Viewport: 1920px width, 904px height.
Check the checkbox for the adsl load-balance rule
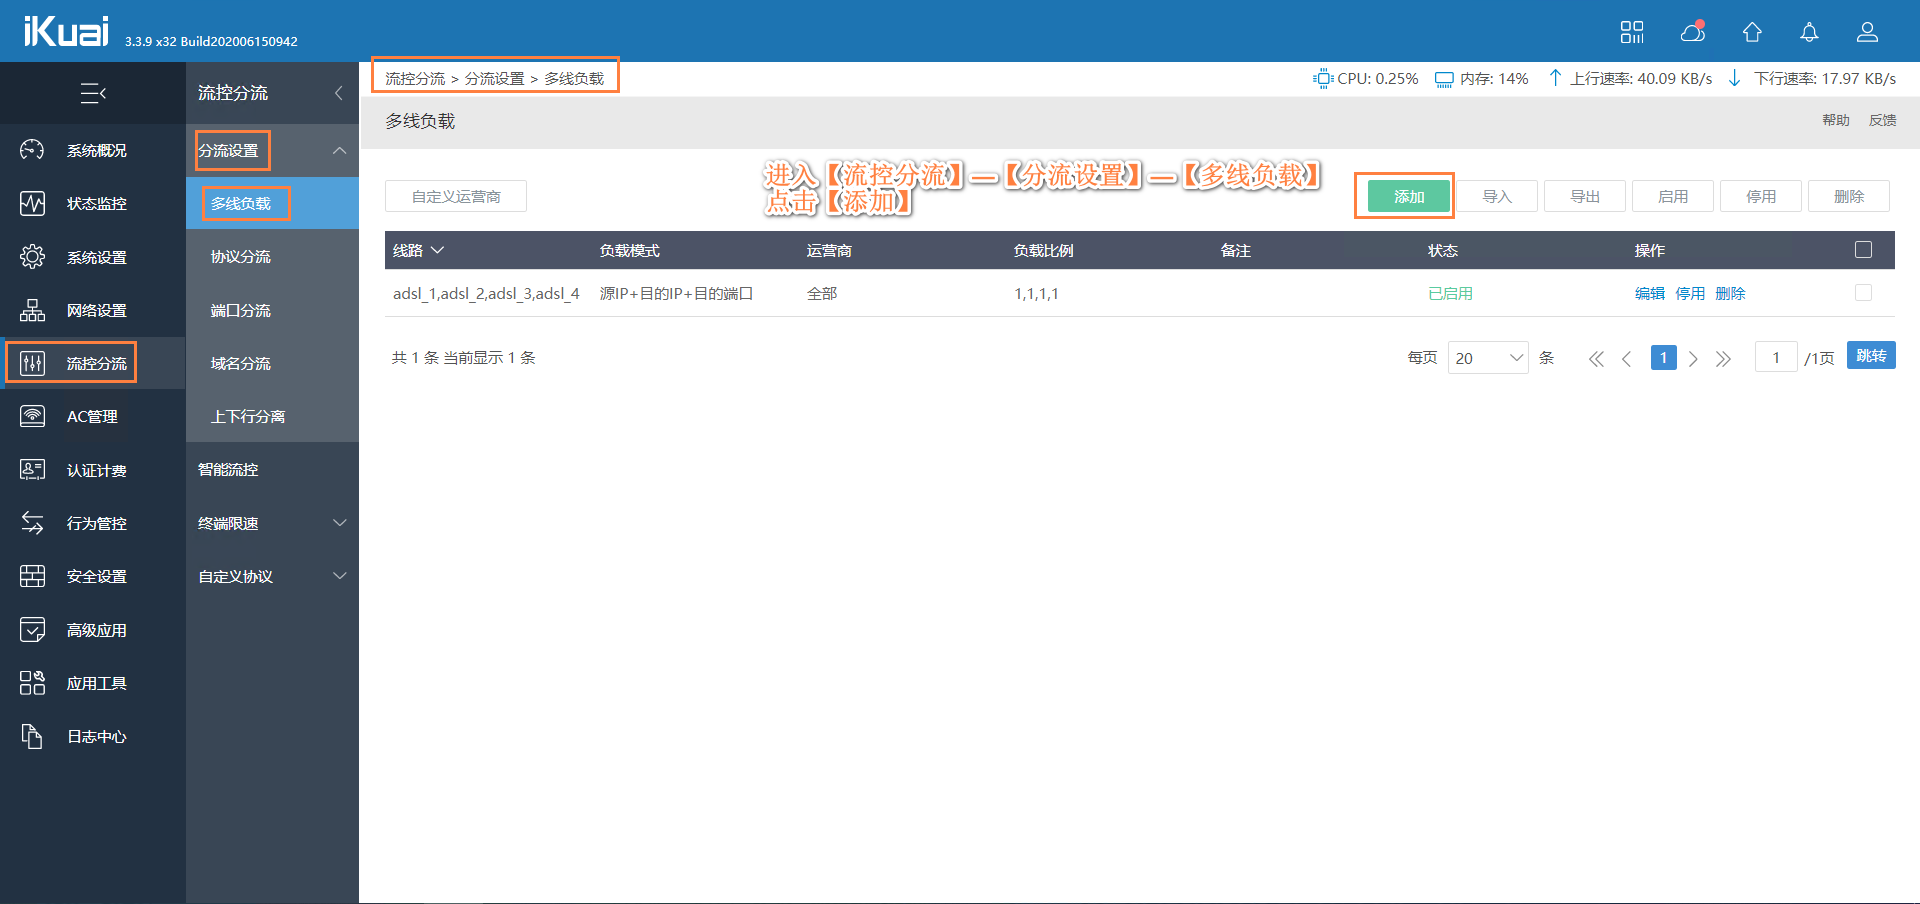[1862, 293]
